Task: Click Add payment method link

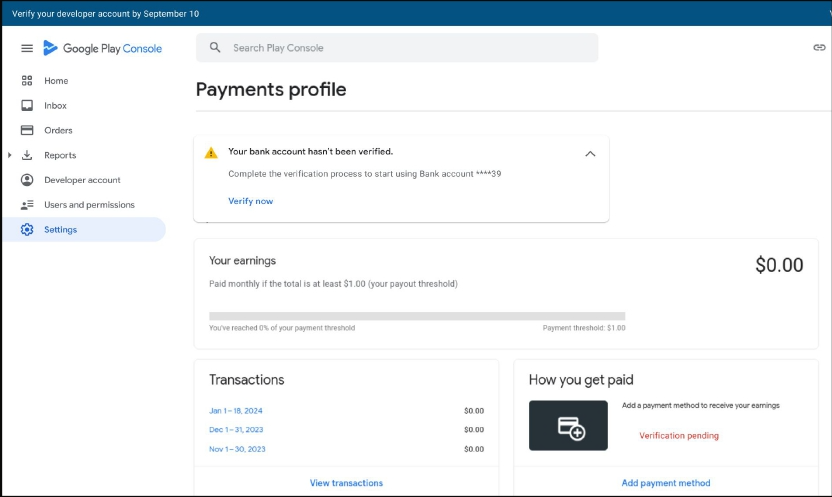Action: 666,483
